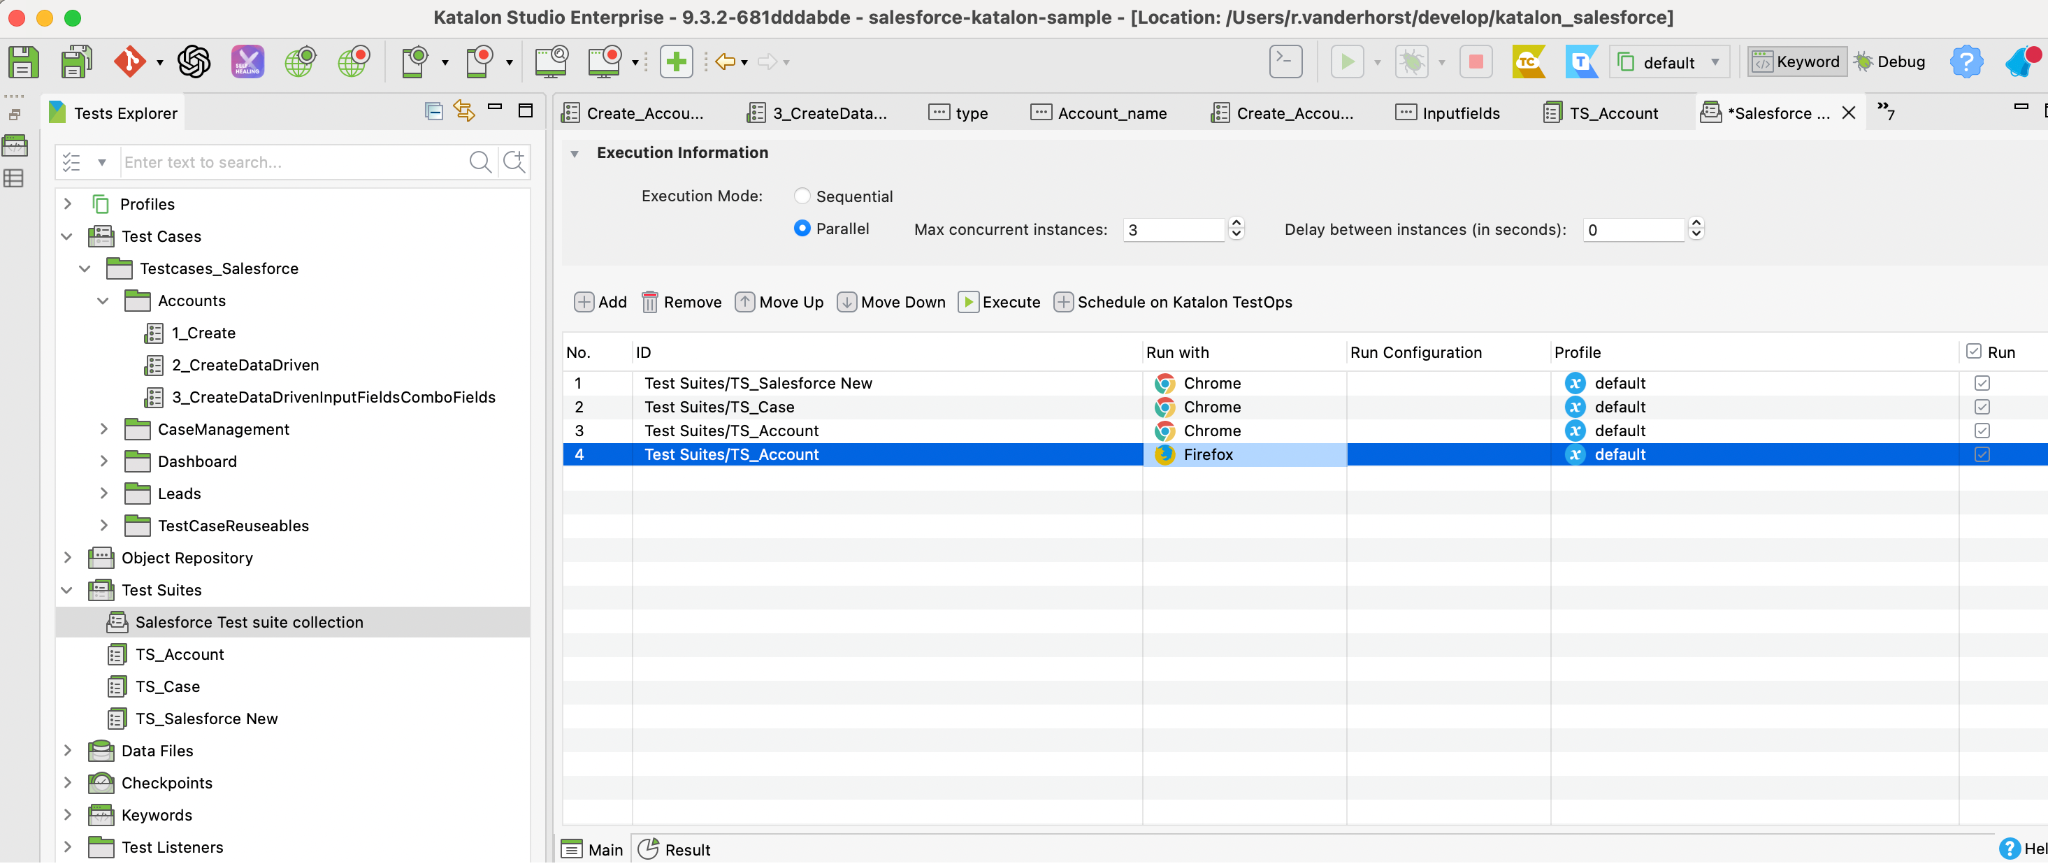Click the Katalon TestCloud icon
Screen dimensions: 2048x863
[x=1528, y=62]
